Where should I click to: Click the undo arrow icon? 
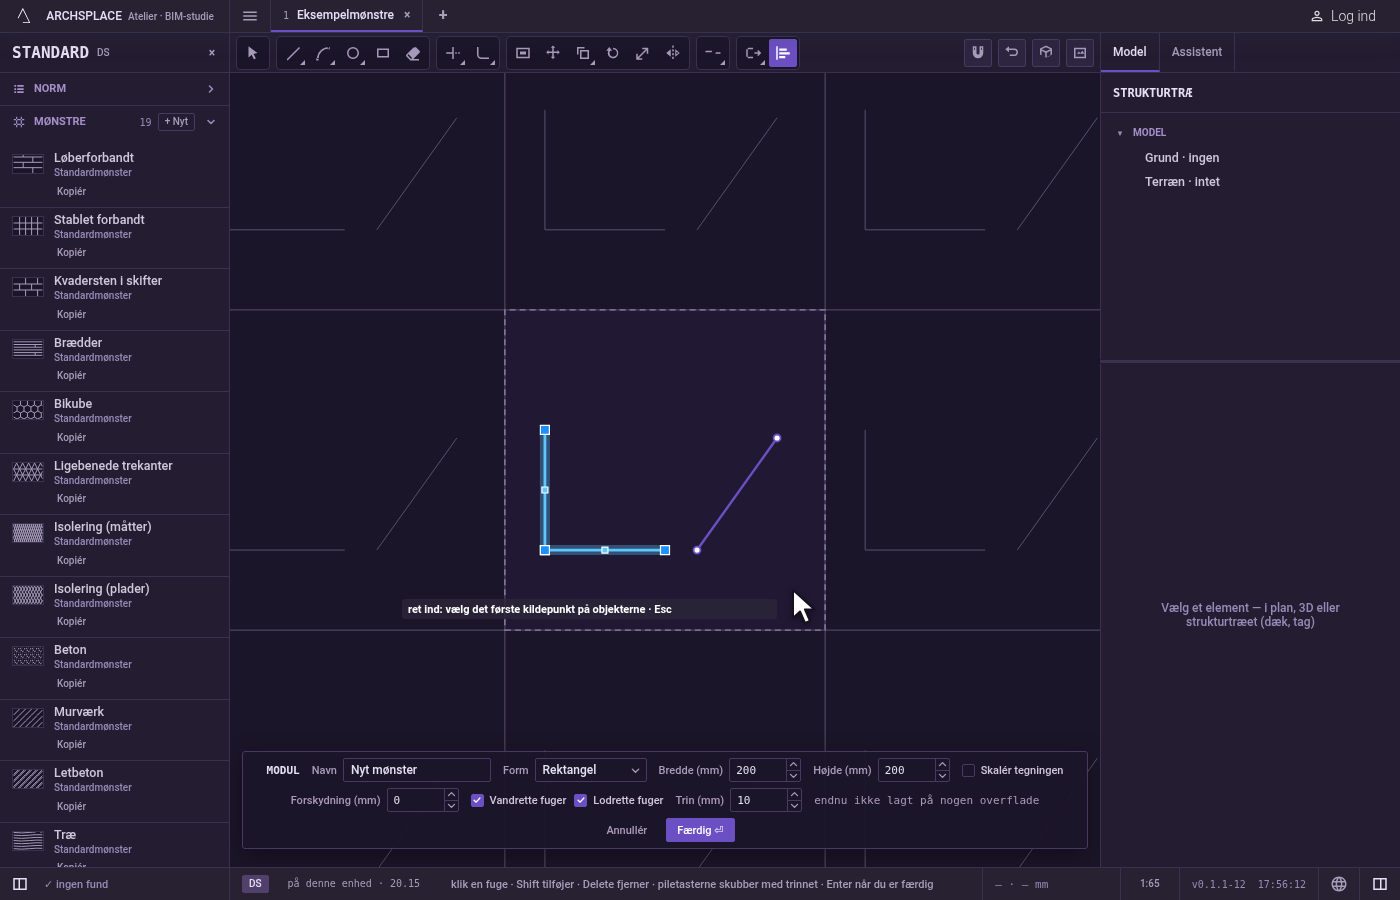(1012, 53)
